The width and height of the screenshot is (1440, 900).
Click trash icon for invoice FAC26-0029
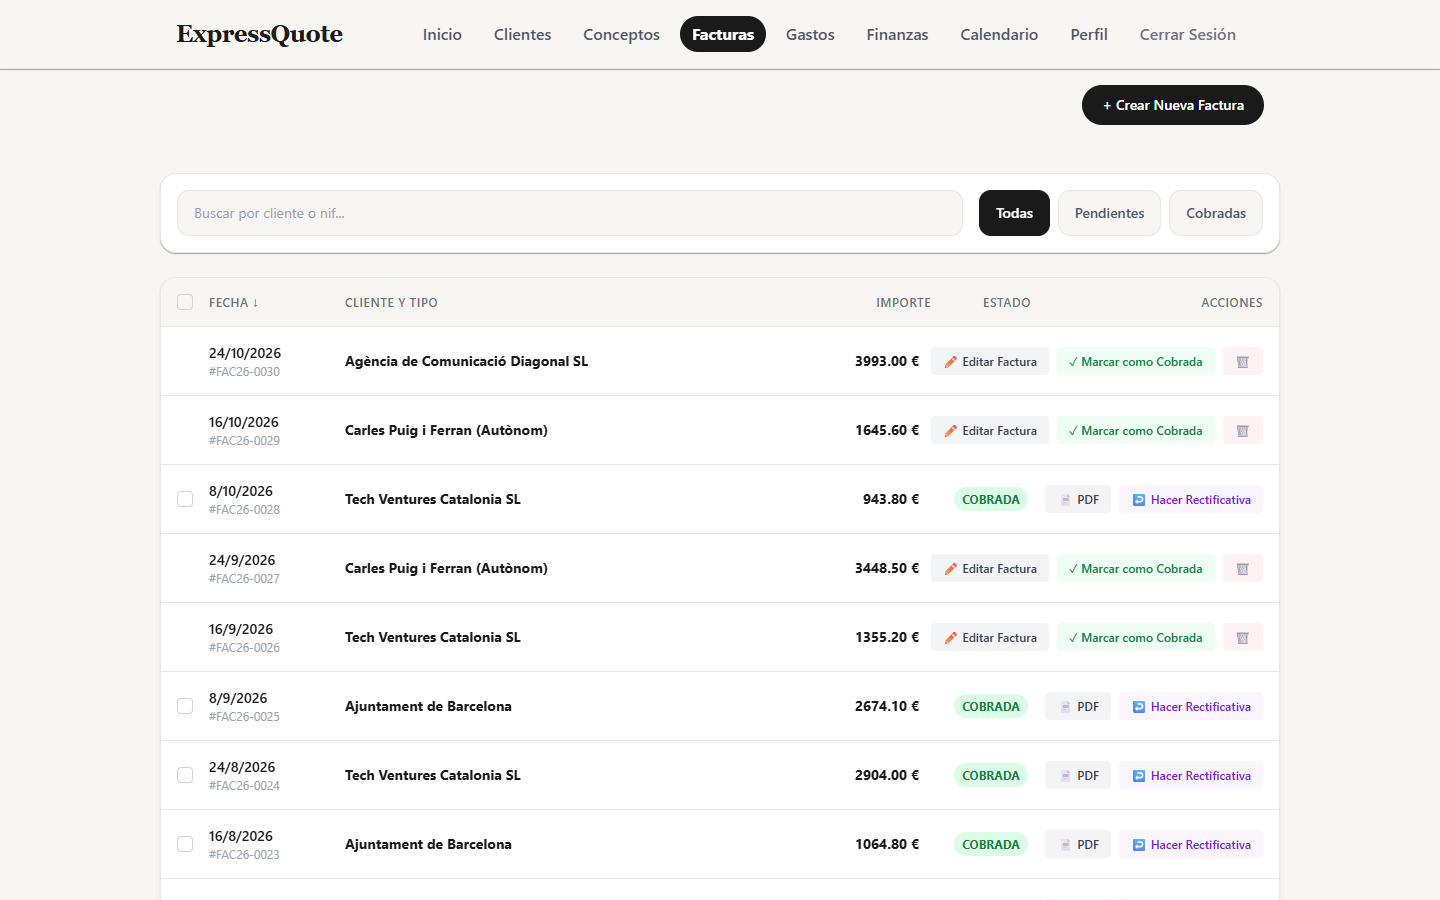(1242, 430)
